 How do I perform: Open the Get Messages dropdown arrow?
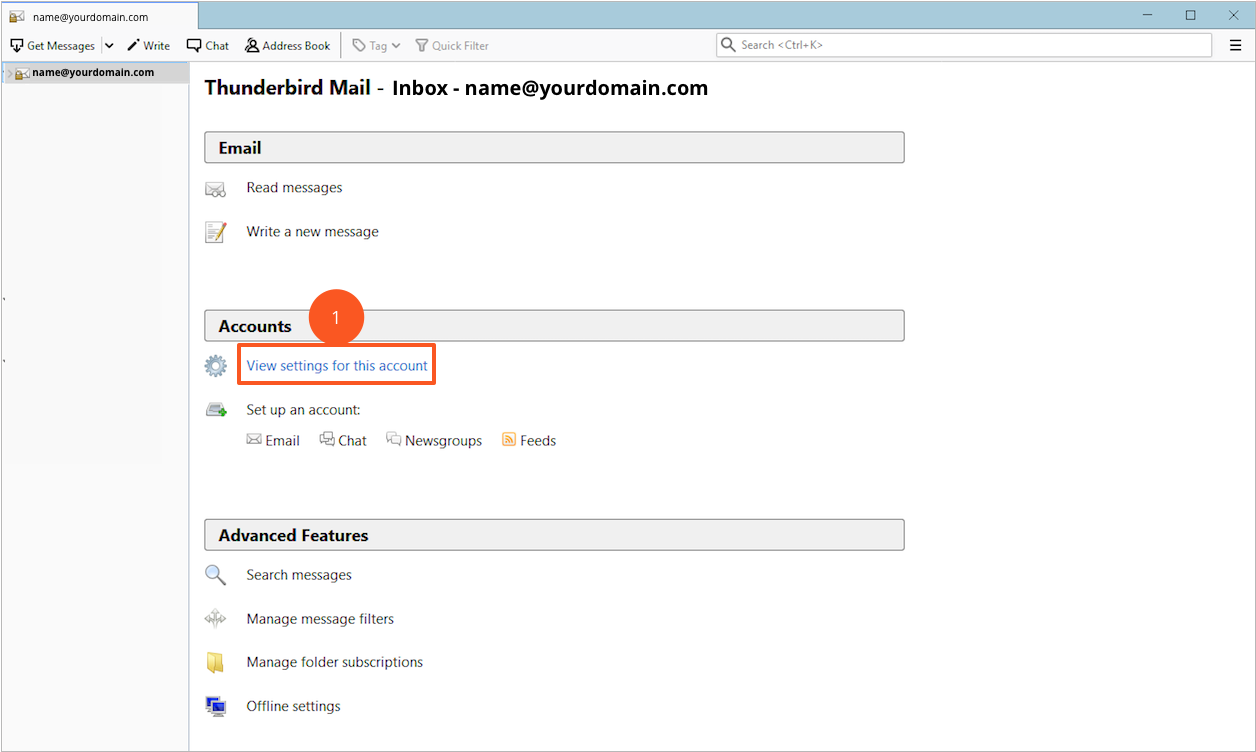coord(109,46)
